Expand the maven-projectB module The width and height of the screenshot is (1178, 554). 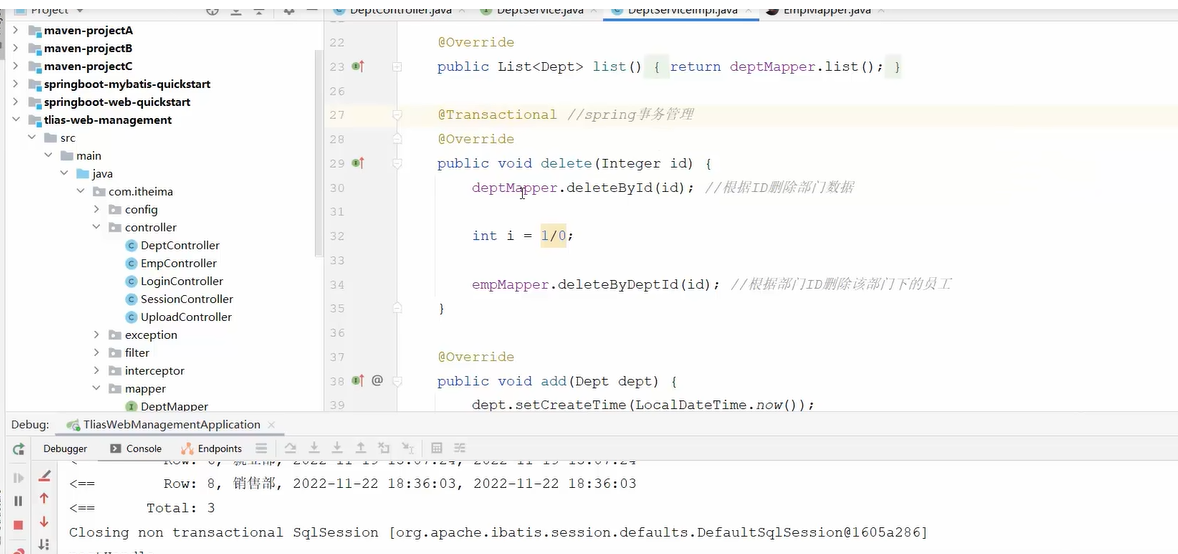tap(16, 48)
